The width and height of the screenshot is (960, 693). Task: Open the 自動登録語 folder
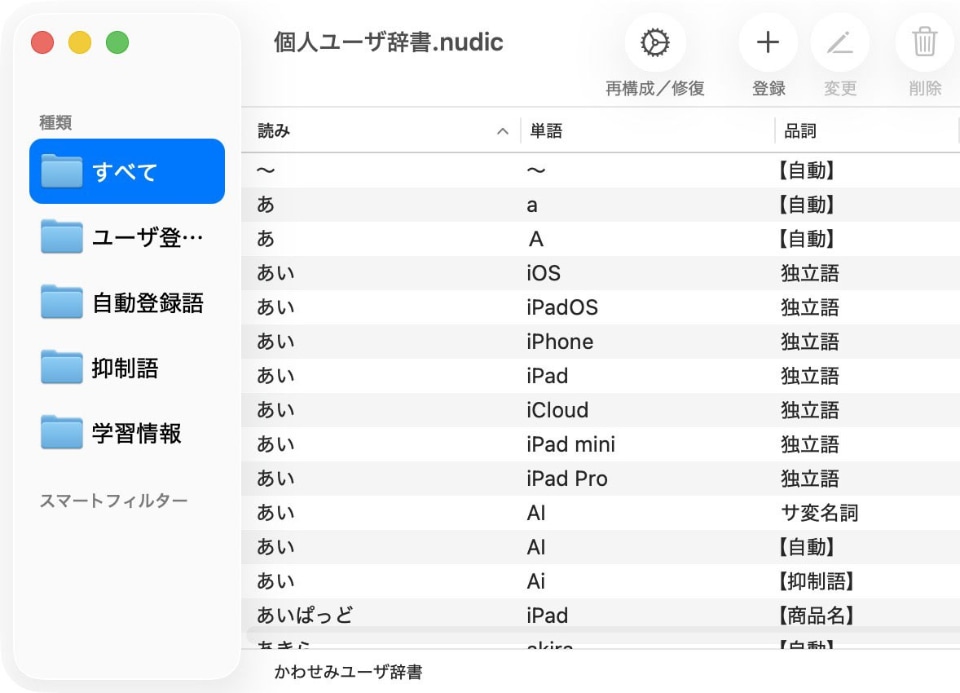[127, 303]
